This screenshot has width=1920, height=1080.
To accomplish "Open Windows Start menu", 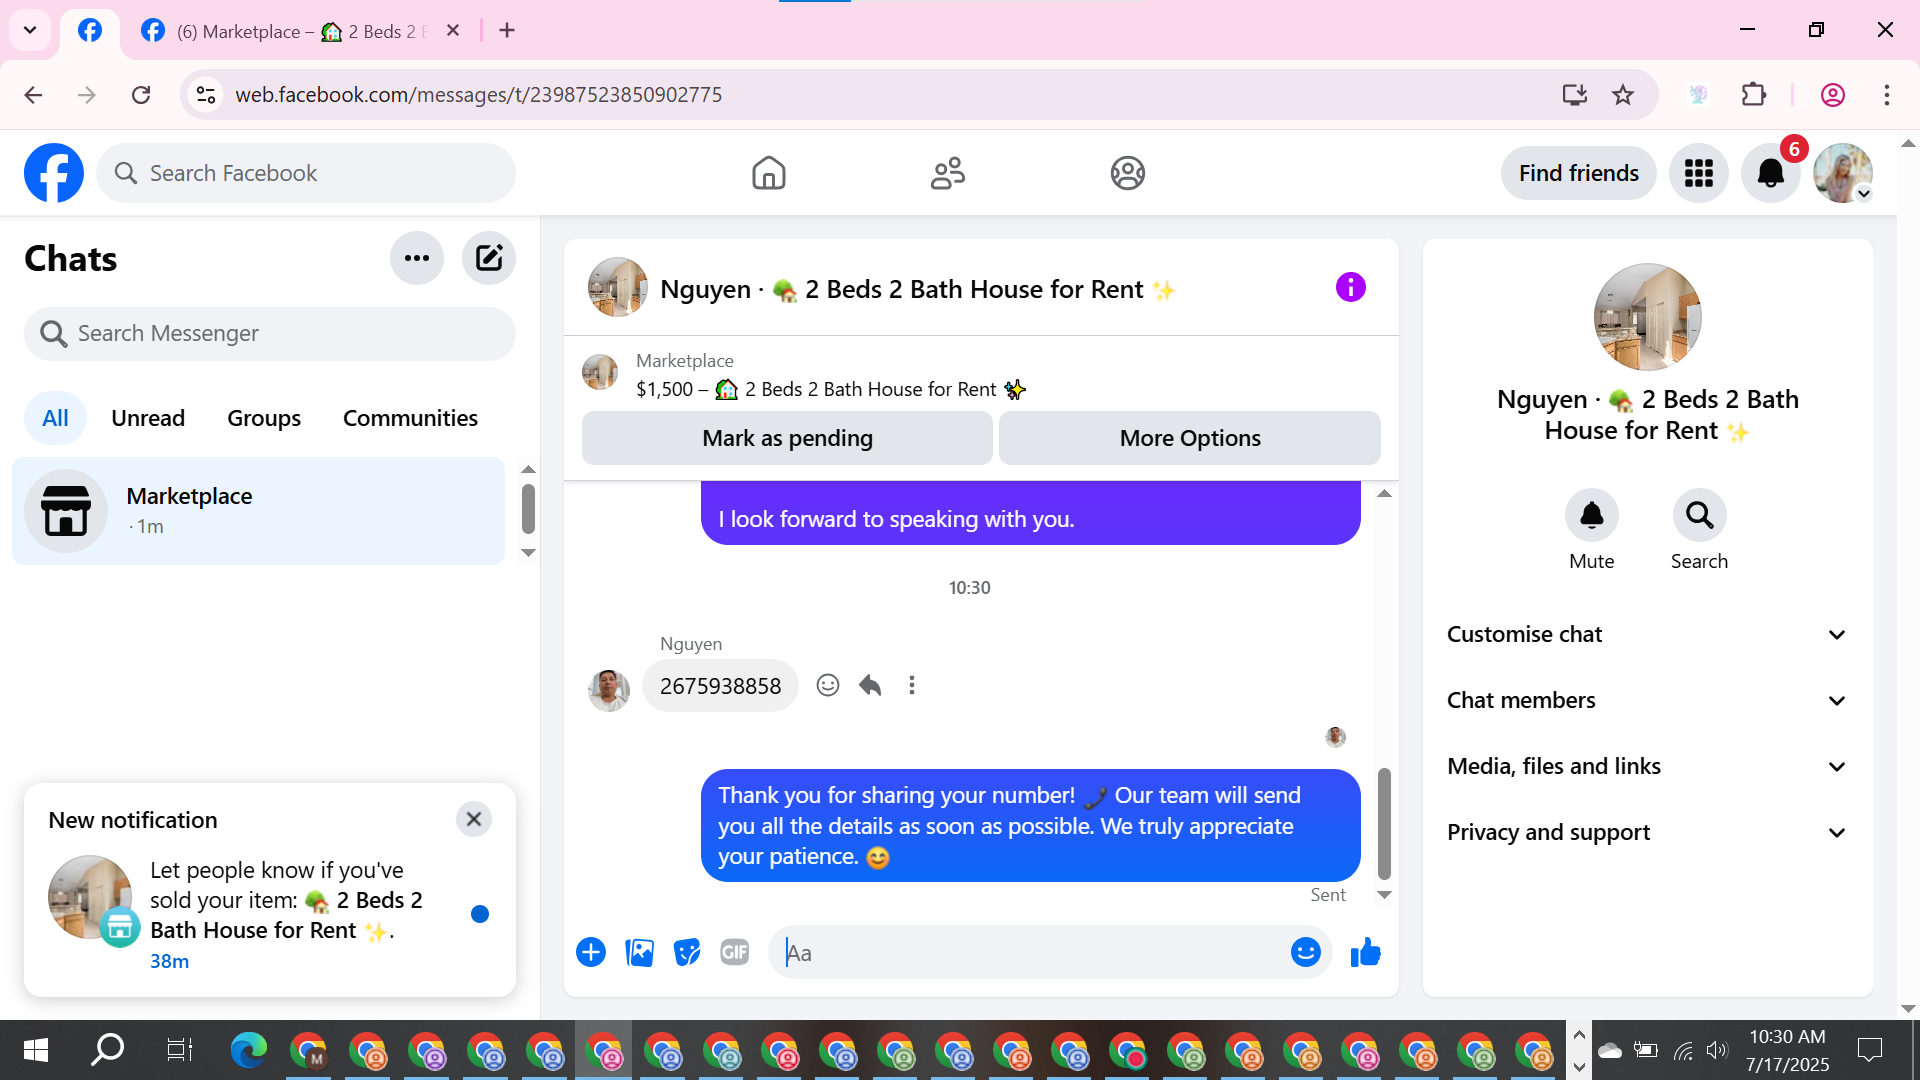I will click(x=35, y=1050).
